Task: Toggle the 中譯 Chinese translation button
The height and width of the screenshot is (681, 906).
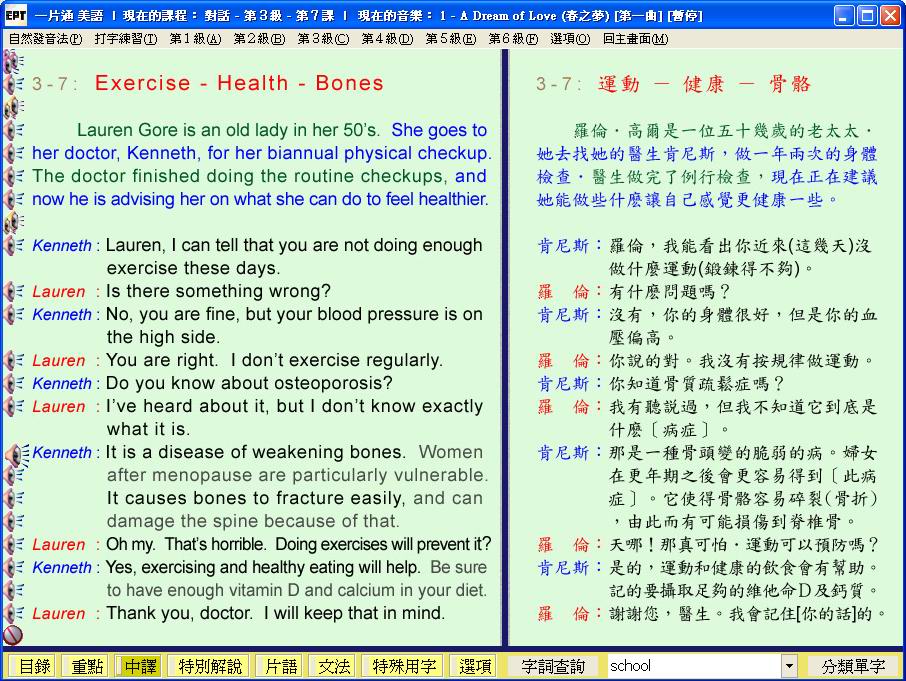Action: pyautogui.click(x=138, y=666)
